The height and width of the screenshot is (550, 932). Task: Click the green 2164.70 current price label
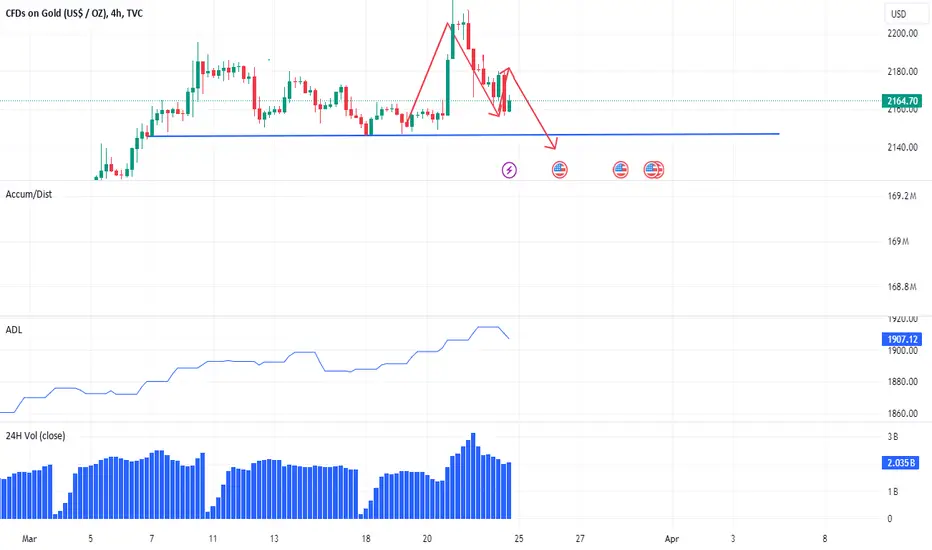coord(902,101)
